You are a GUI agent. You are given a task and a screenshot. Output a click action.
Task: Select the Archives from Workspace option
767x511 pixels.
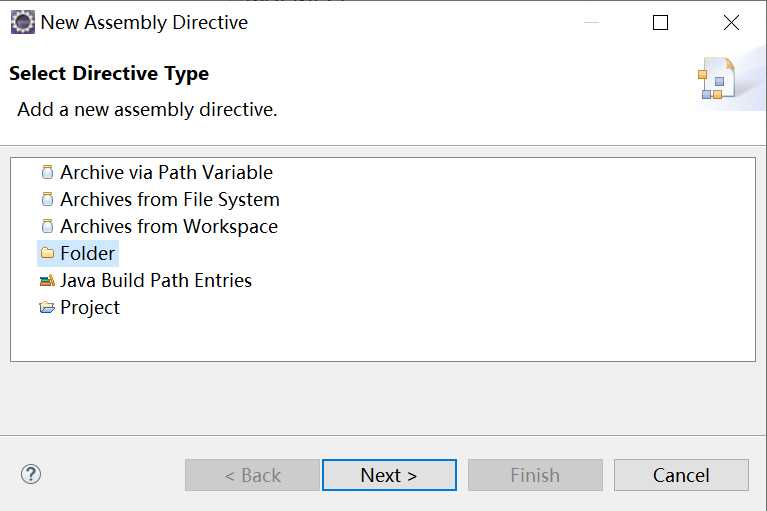(169, 226)
